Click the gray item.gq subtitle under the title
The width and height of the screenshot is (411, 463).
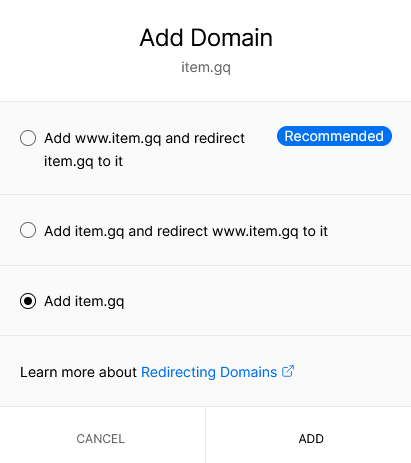206,68
